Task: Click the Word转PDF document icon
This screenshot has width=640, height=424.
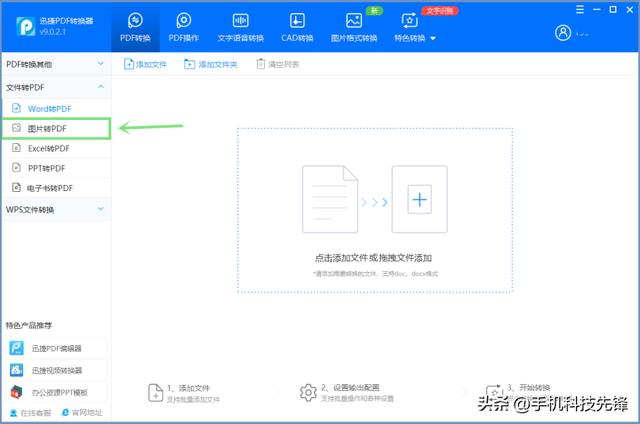Action: pos(16,108)
